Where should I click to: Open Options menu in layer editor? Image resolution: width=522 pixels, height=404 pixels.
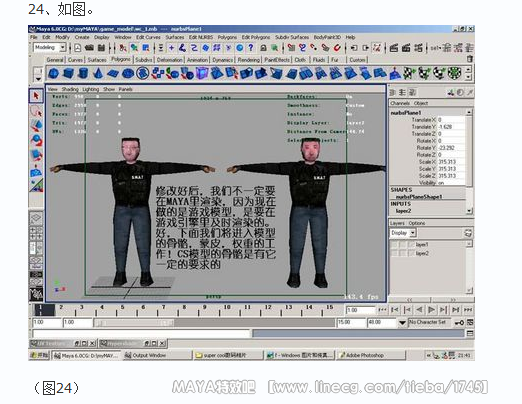pyautogui.click(x=417, y=223)
